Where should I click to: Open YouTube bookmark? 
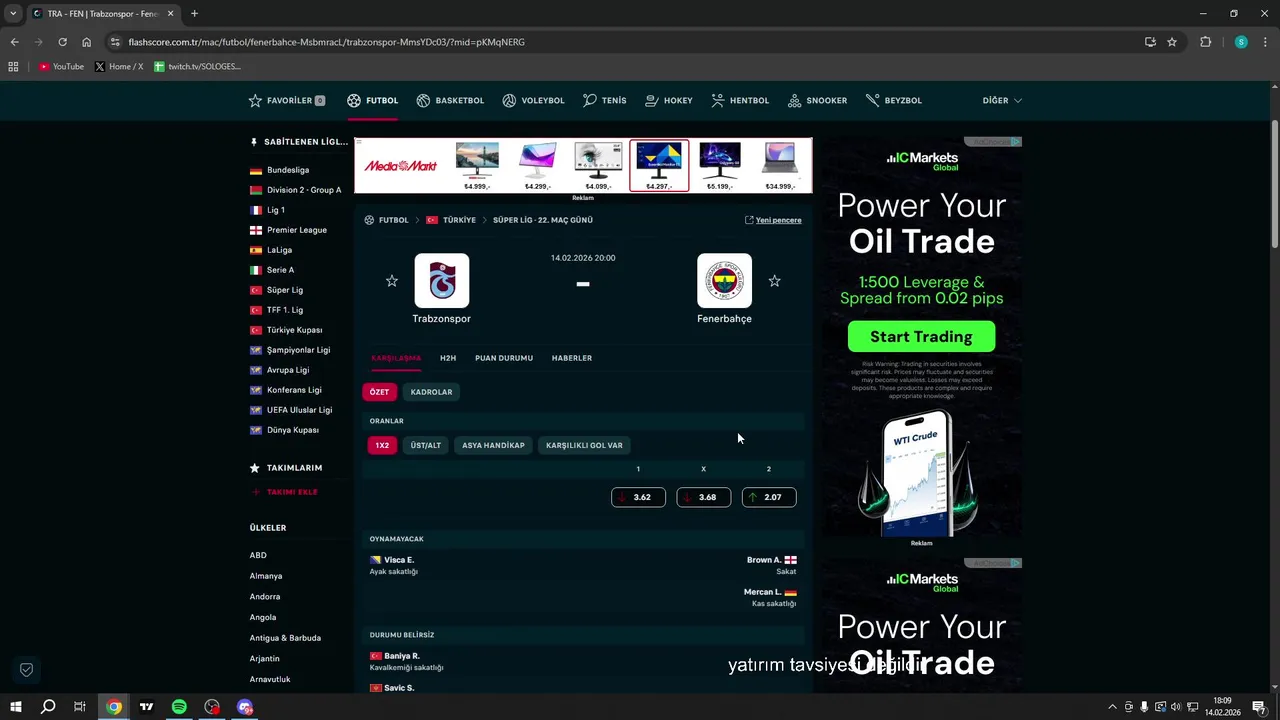61,67
